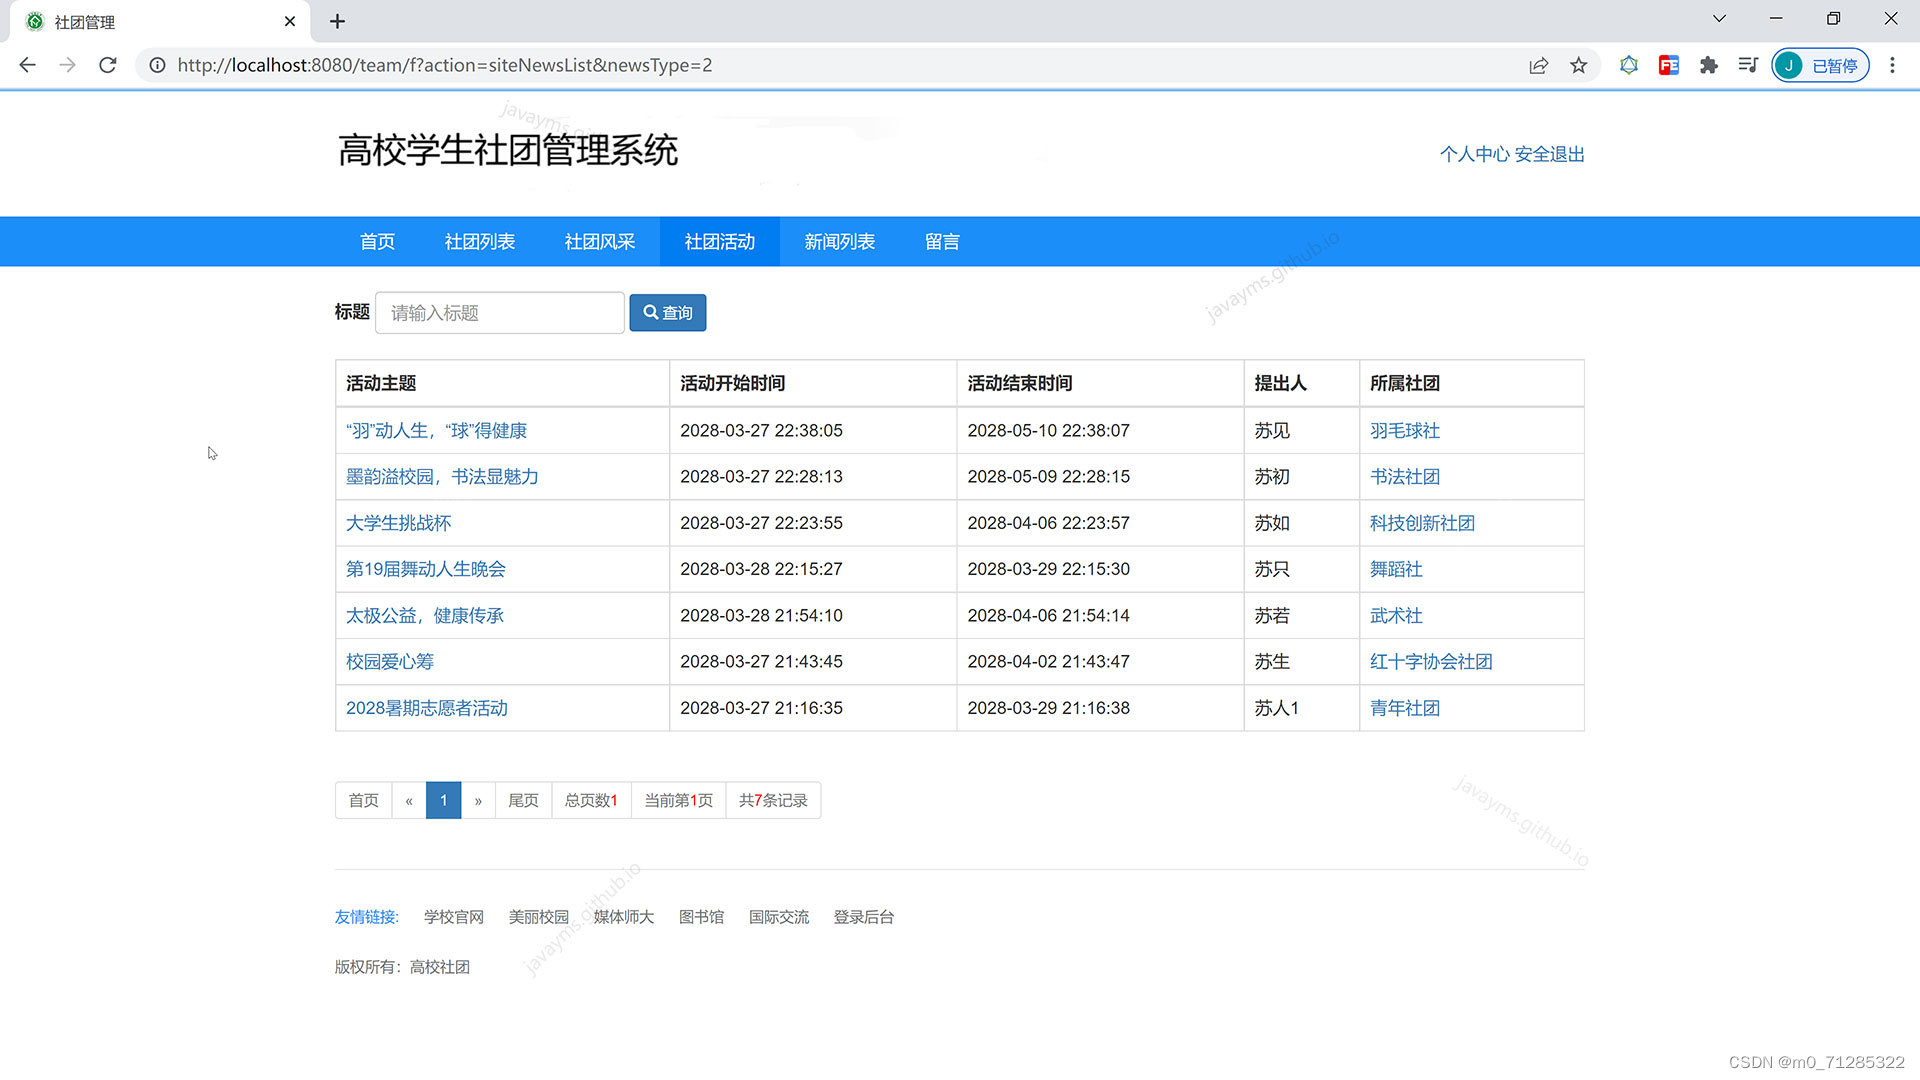Open the 大学生挑战杯 activity link
Viewport: 1920px width, 1080px height.
click(x=398, y=523)
